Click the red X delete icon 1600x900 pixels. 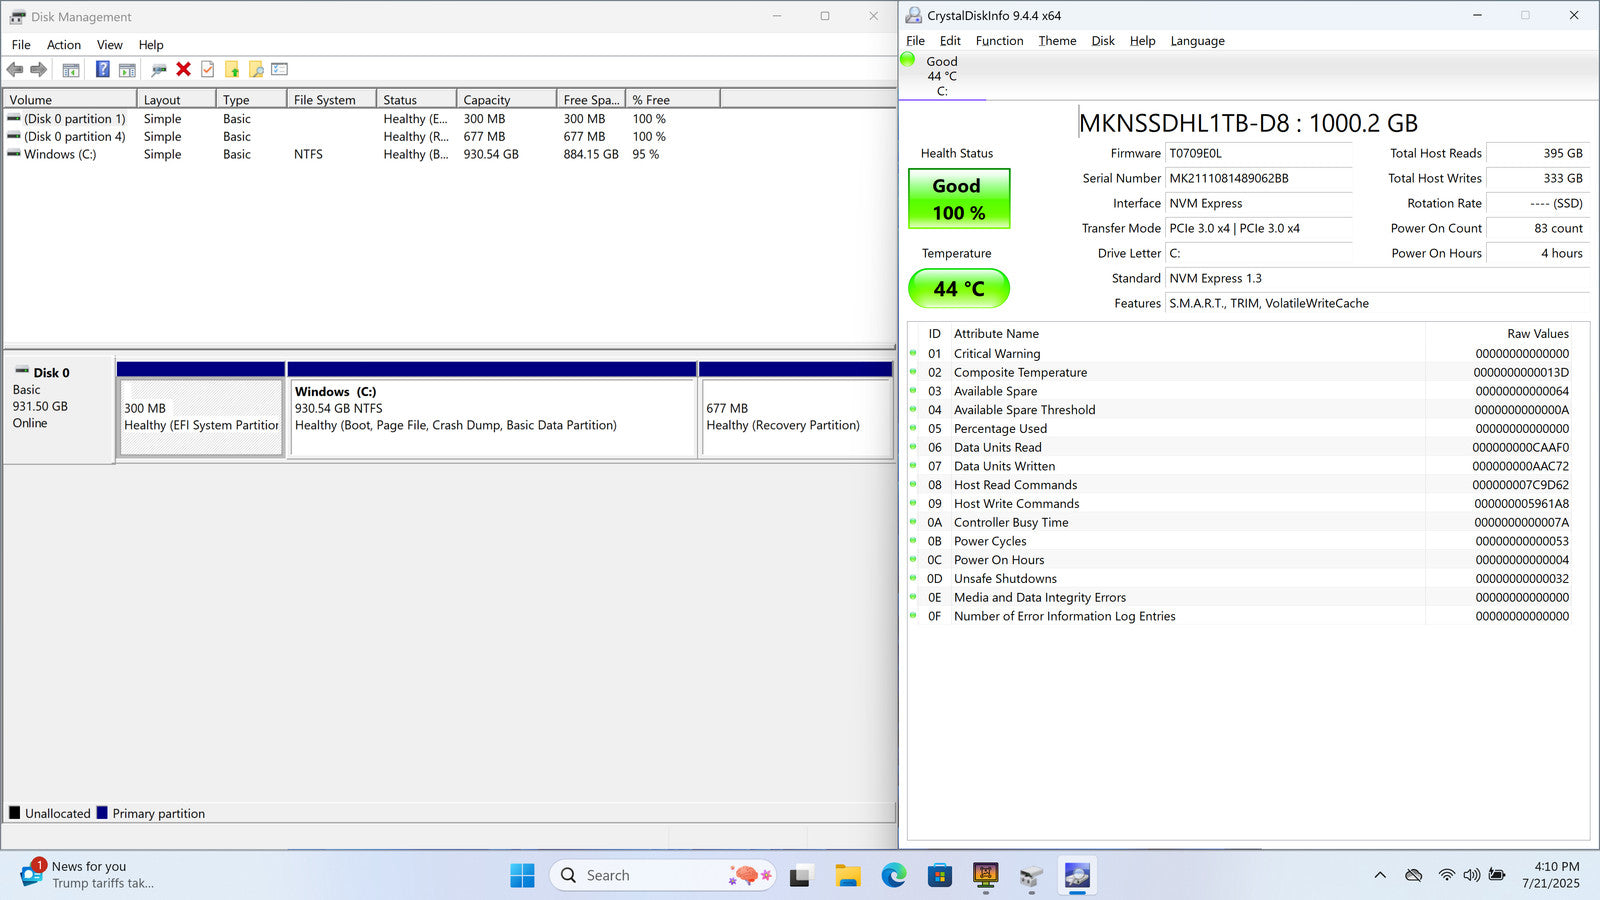[x=183, y=69]
